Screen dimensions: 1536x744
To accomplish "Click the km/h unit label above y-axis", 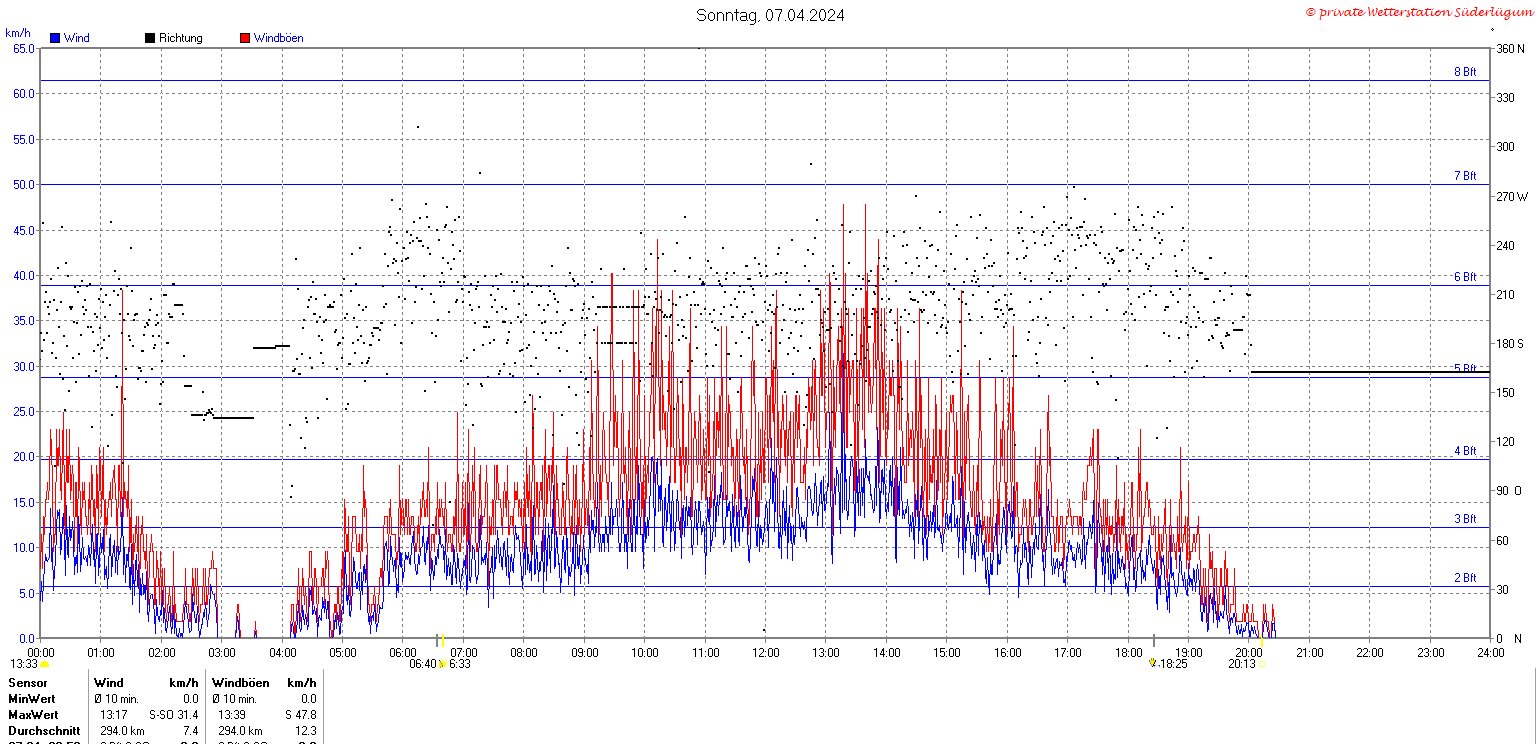I will click(18, 33).
